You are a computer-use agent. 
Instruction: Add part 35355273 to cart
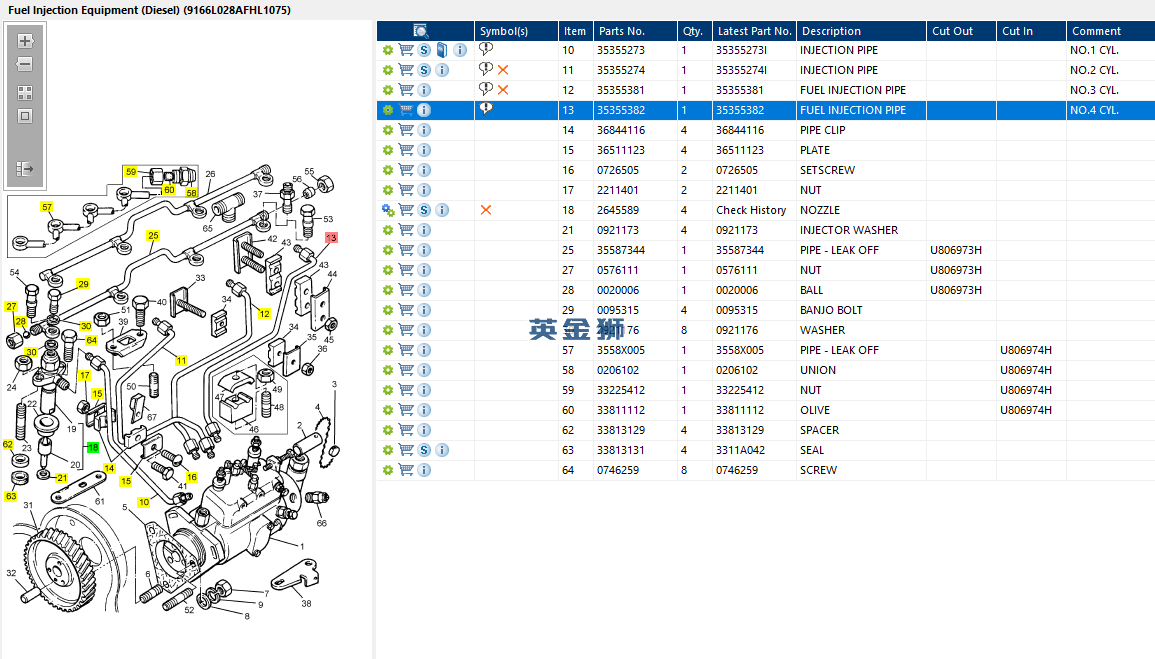coord(406,50)
